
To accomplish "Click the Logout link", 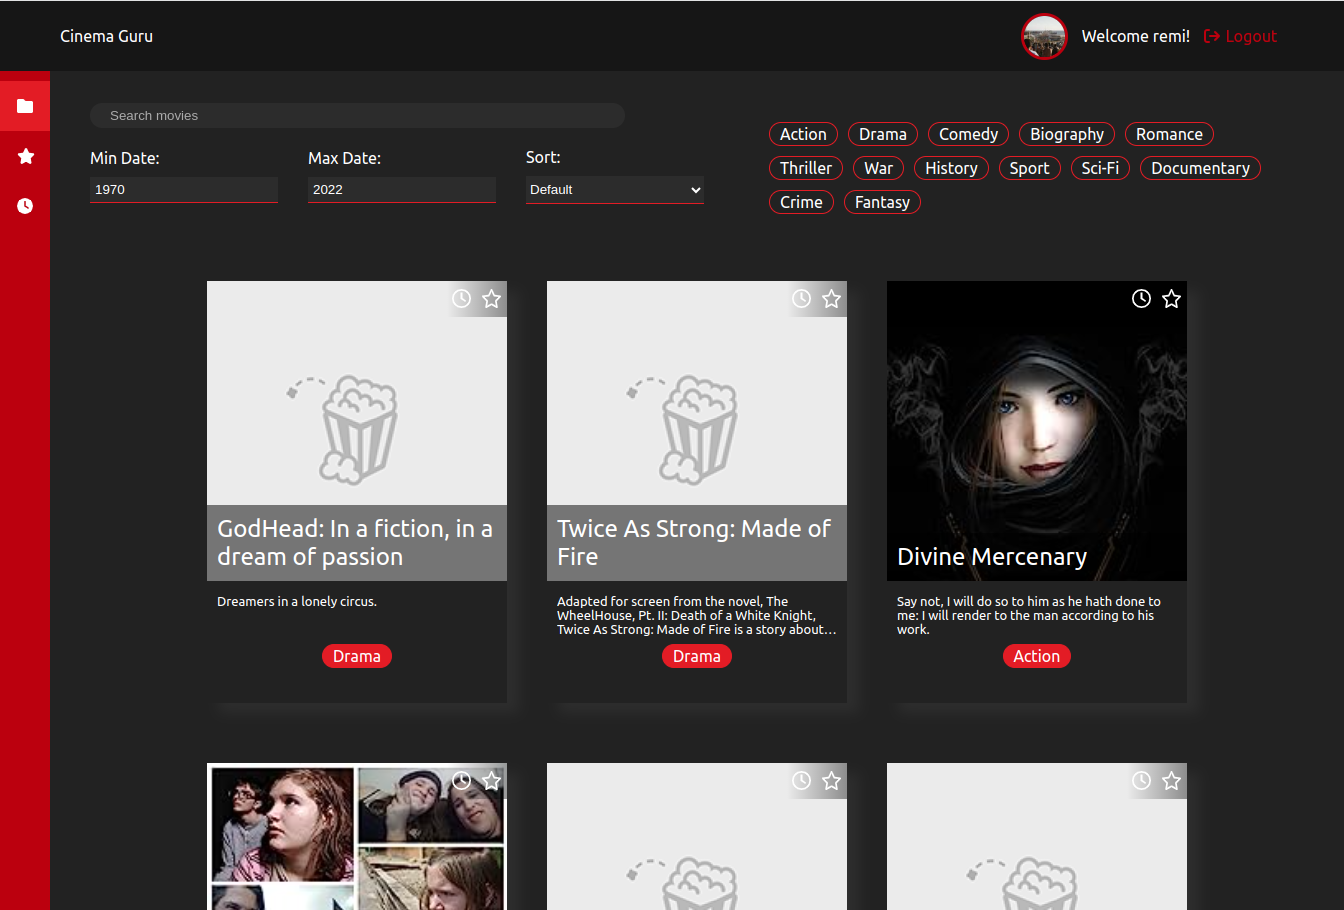I will pyautogui.click(x=1248, y=36).
